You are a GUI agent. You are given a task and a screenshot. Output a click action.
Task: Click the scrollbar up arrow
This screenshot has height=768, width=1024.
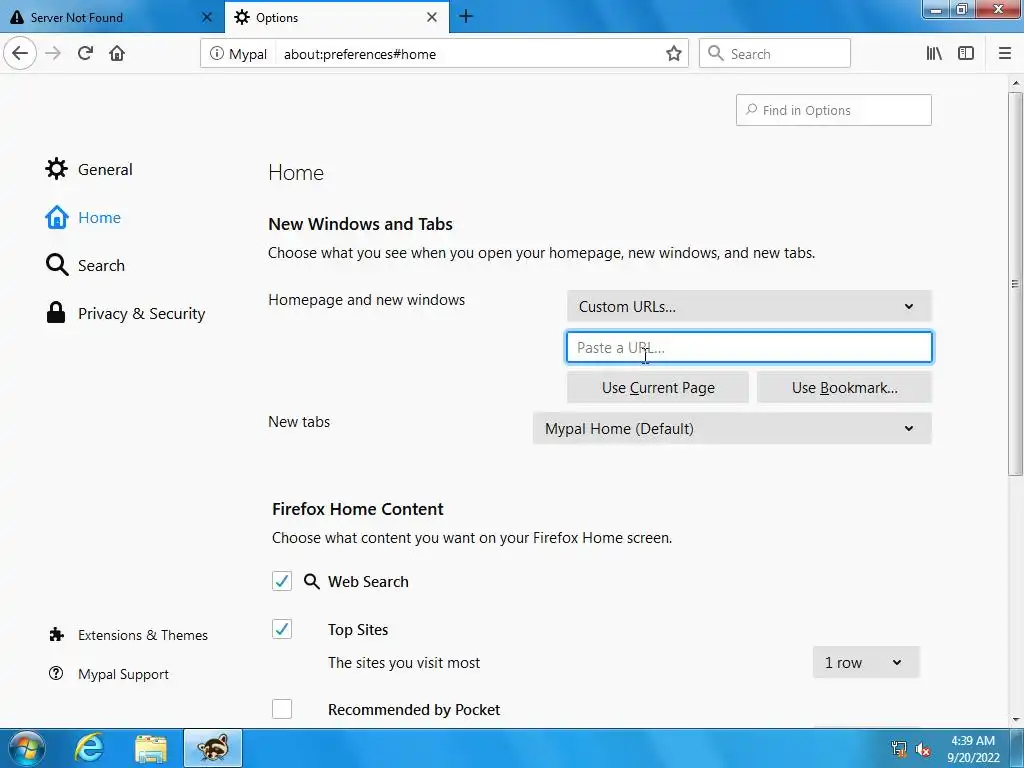point(1015,84)
